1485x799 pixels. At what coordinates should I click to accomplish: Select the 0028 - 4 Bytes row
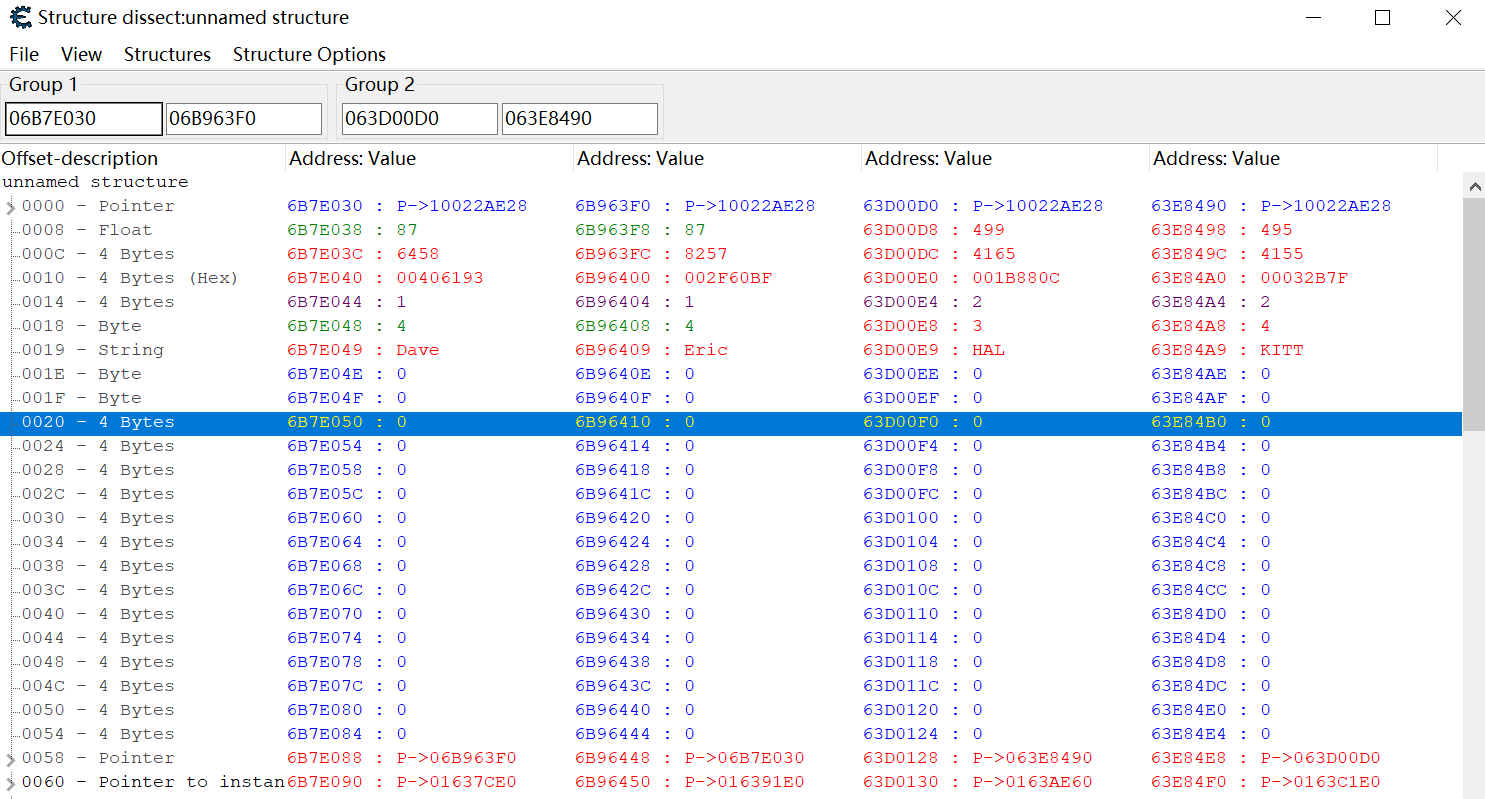[x=731, y=470]
